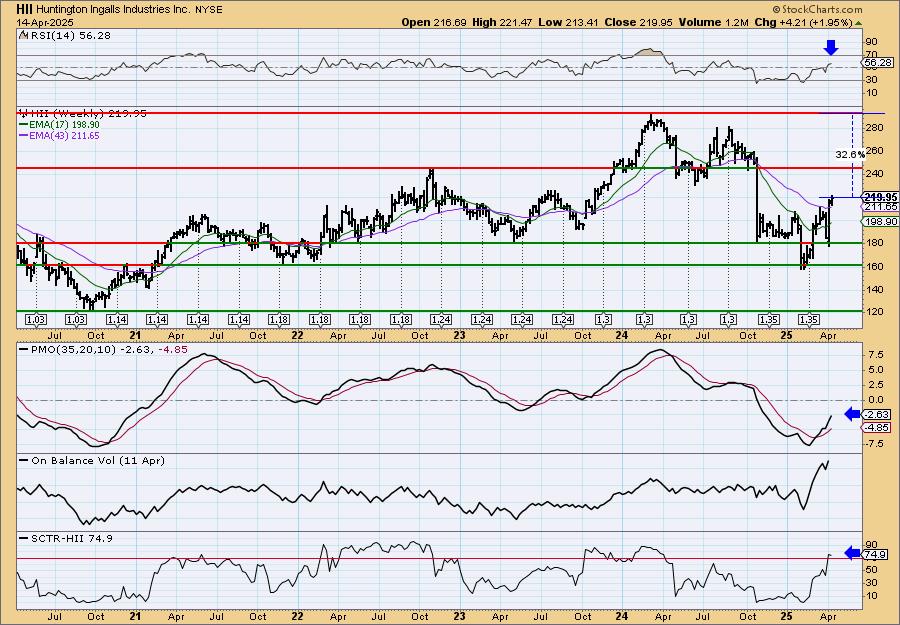Click the 120 price axis label
Image resolution: width=900 pixels, height=625 pixels.
[876, 313]
